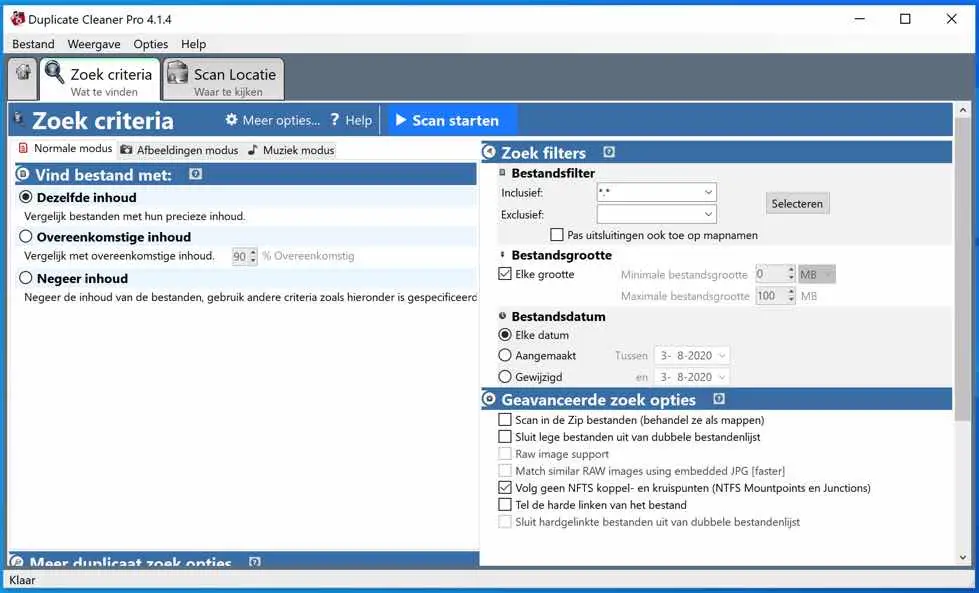979x593 pixels.
Task: Open the MB size unit dropdown
Action: [x=817, y=274]
